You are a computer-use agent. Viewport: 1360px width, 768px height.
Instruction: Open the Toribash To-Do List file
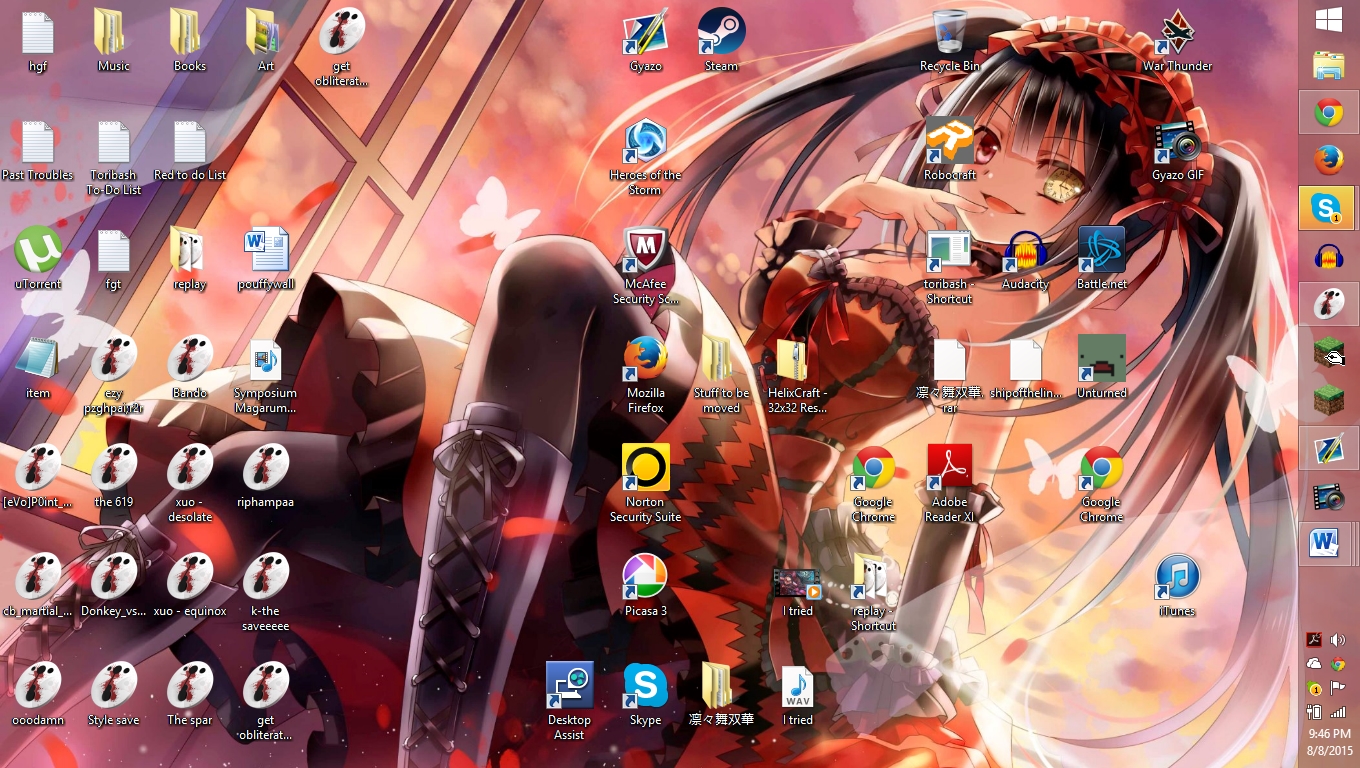click(x=114, y=159)
